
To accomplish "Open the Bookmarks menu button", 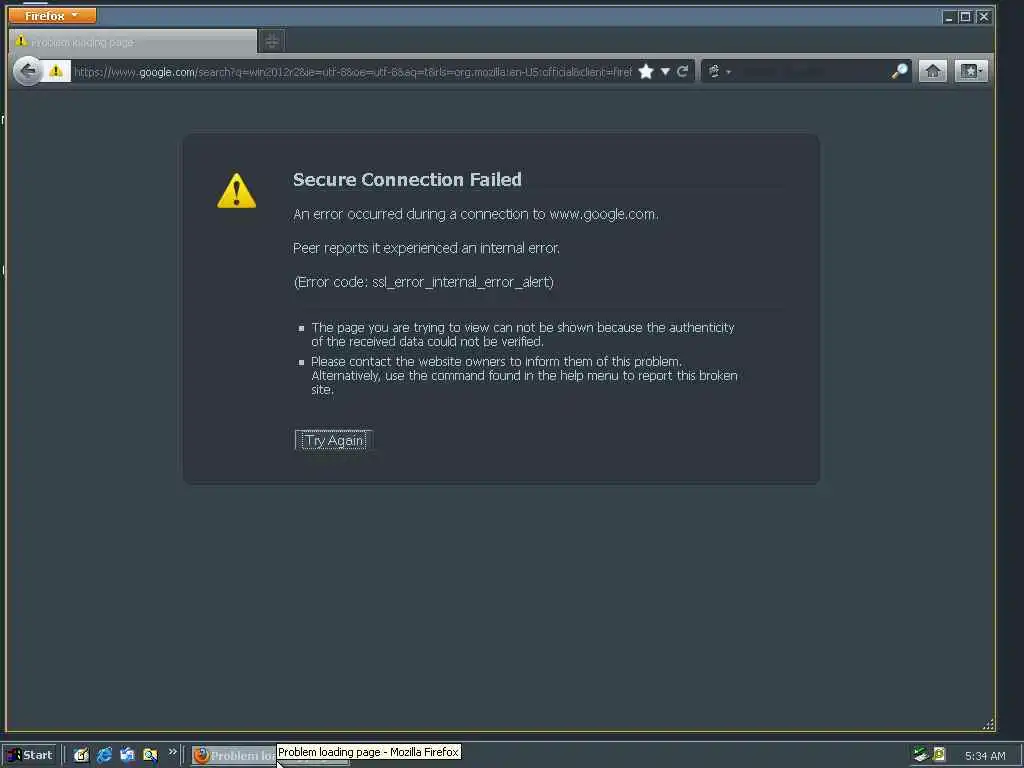I will [x=971, y=71].
